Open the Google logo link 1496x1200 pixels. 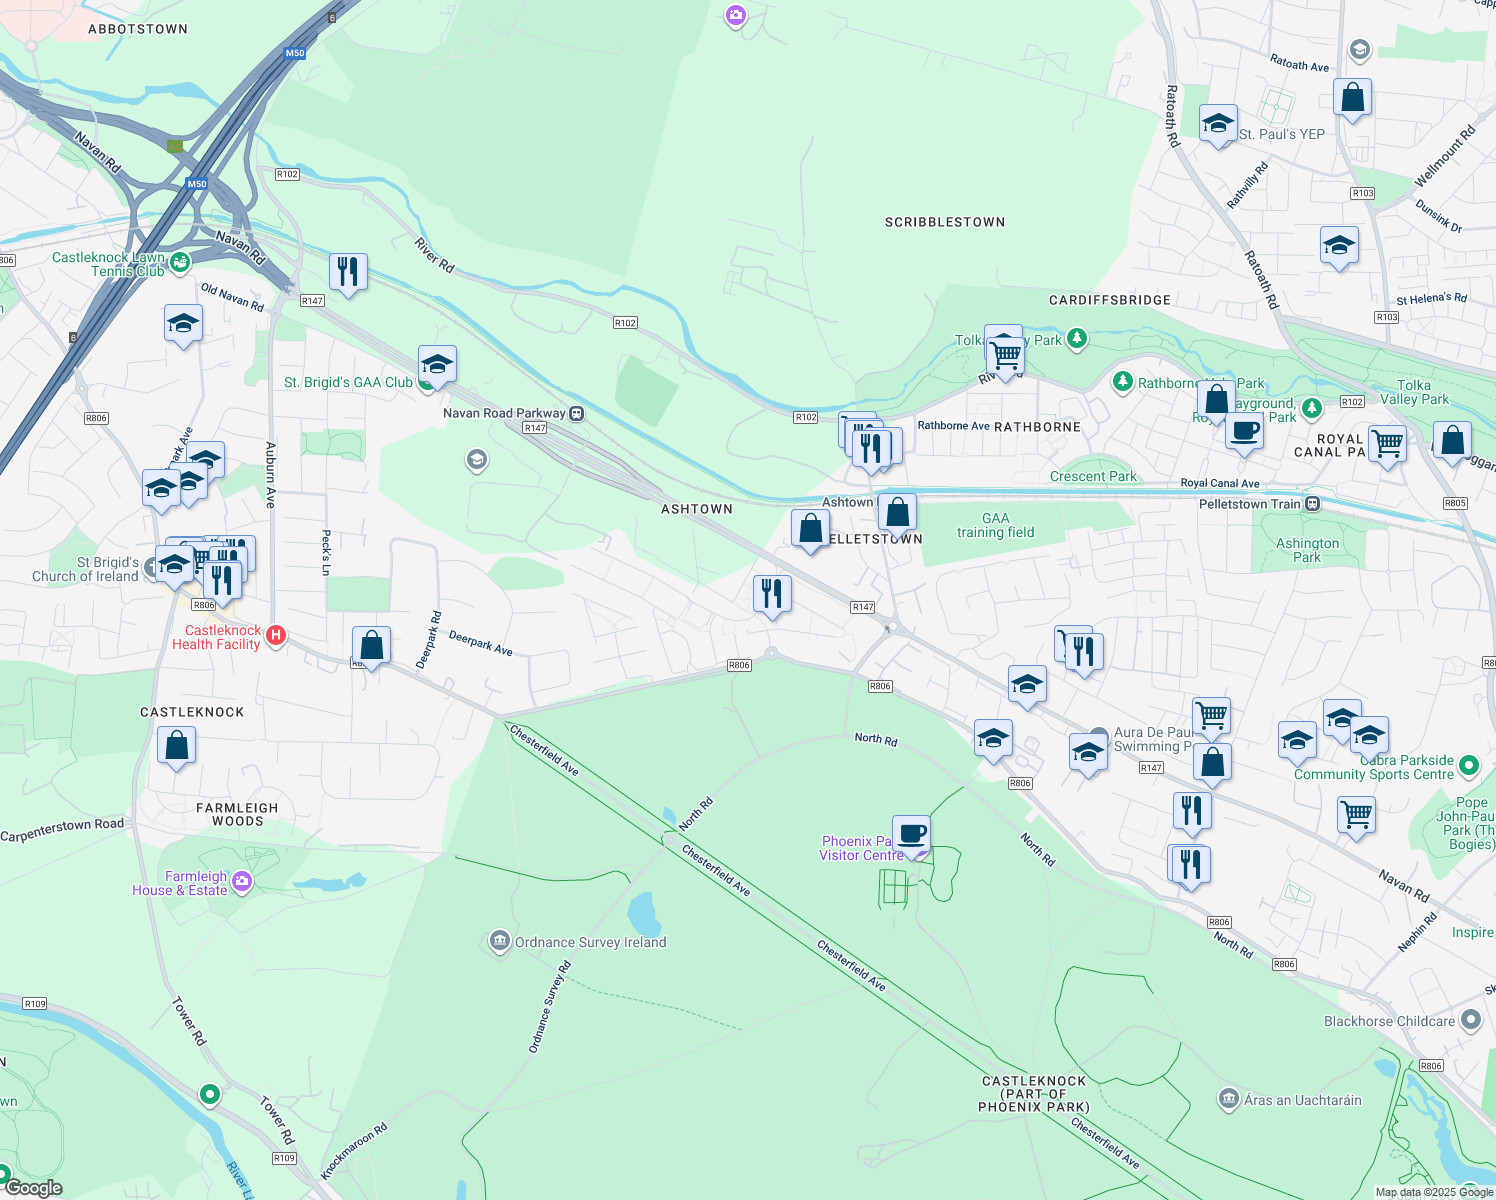[34, 1188]
